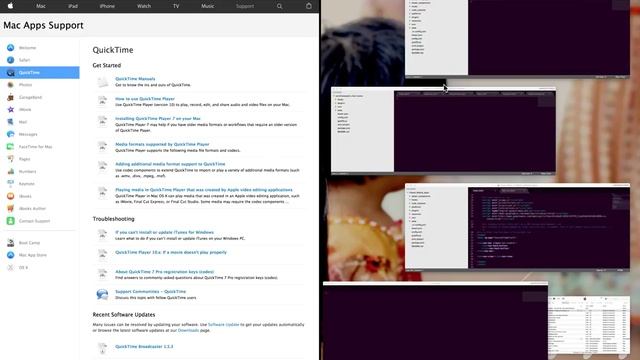This screenshot has width=640, height=360.
Task: Open Adding additional media format support link
Action: point(170,164)
